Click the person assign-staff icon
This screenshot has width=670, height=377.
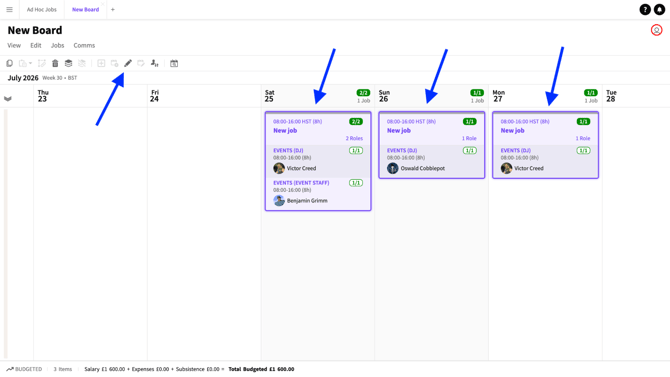pyautogui.click(x=155, y=63)
